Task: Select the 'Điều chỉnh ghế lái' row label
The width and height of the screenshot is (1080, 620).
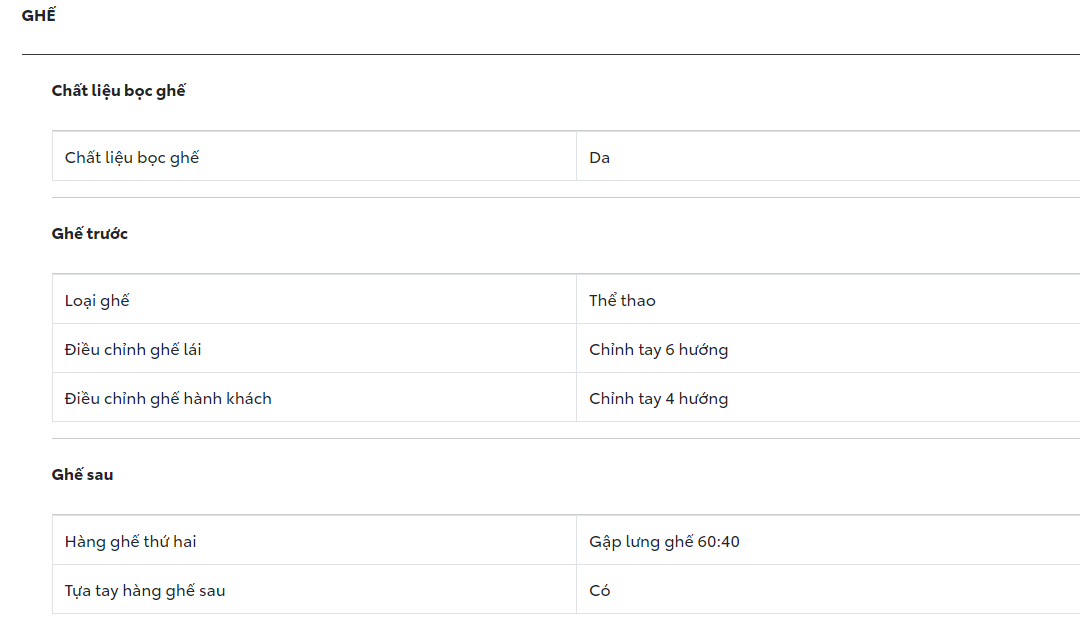Action: (x=133, y=350)
